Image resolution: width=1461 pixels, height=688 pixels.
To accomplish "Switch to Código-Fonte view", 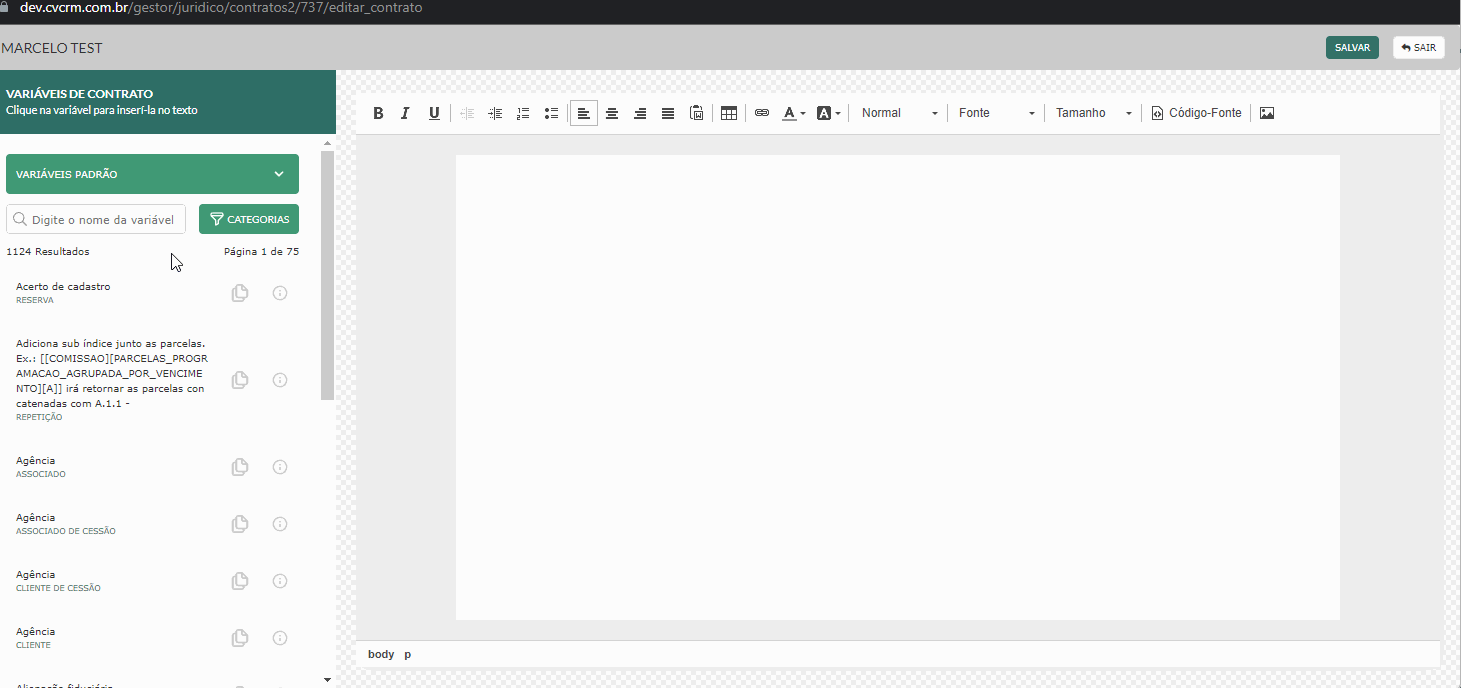I will click(x=1196, y=113).
